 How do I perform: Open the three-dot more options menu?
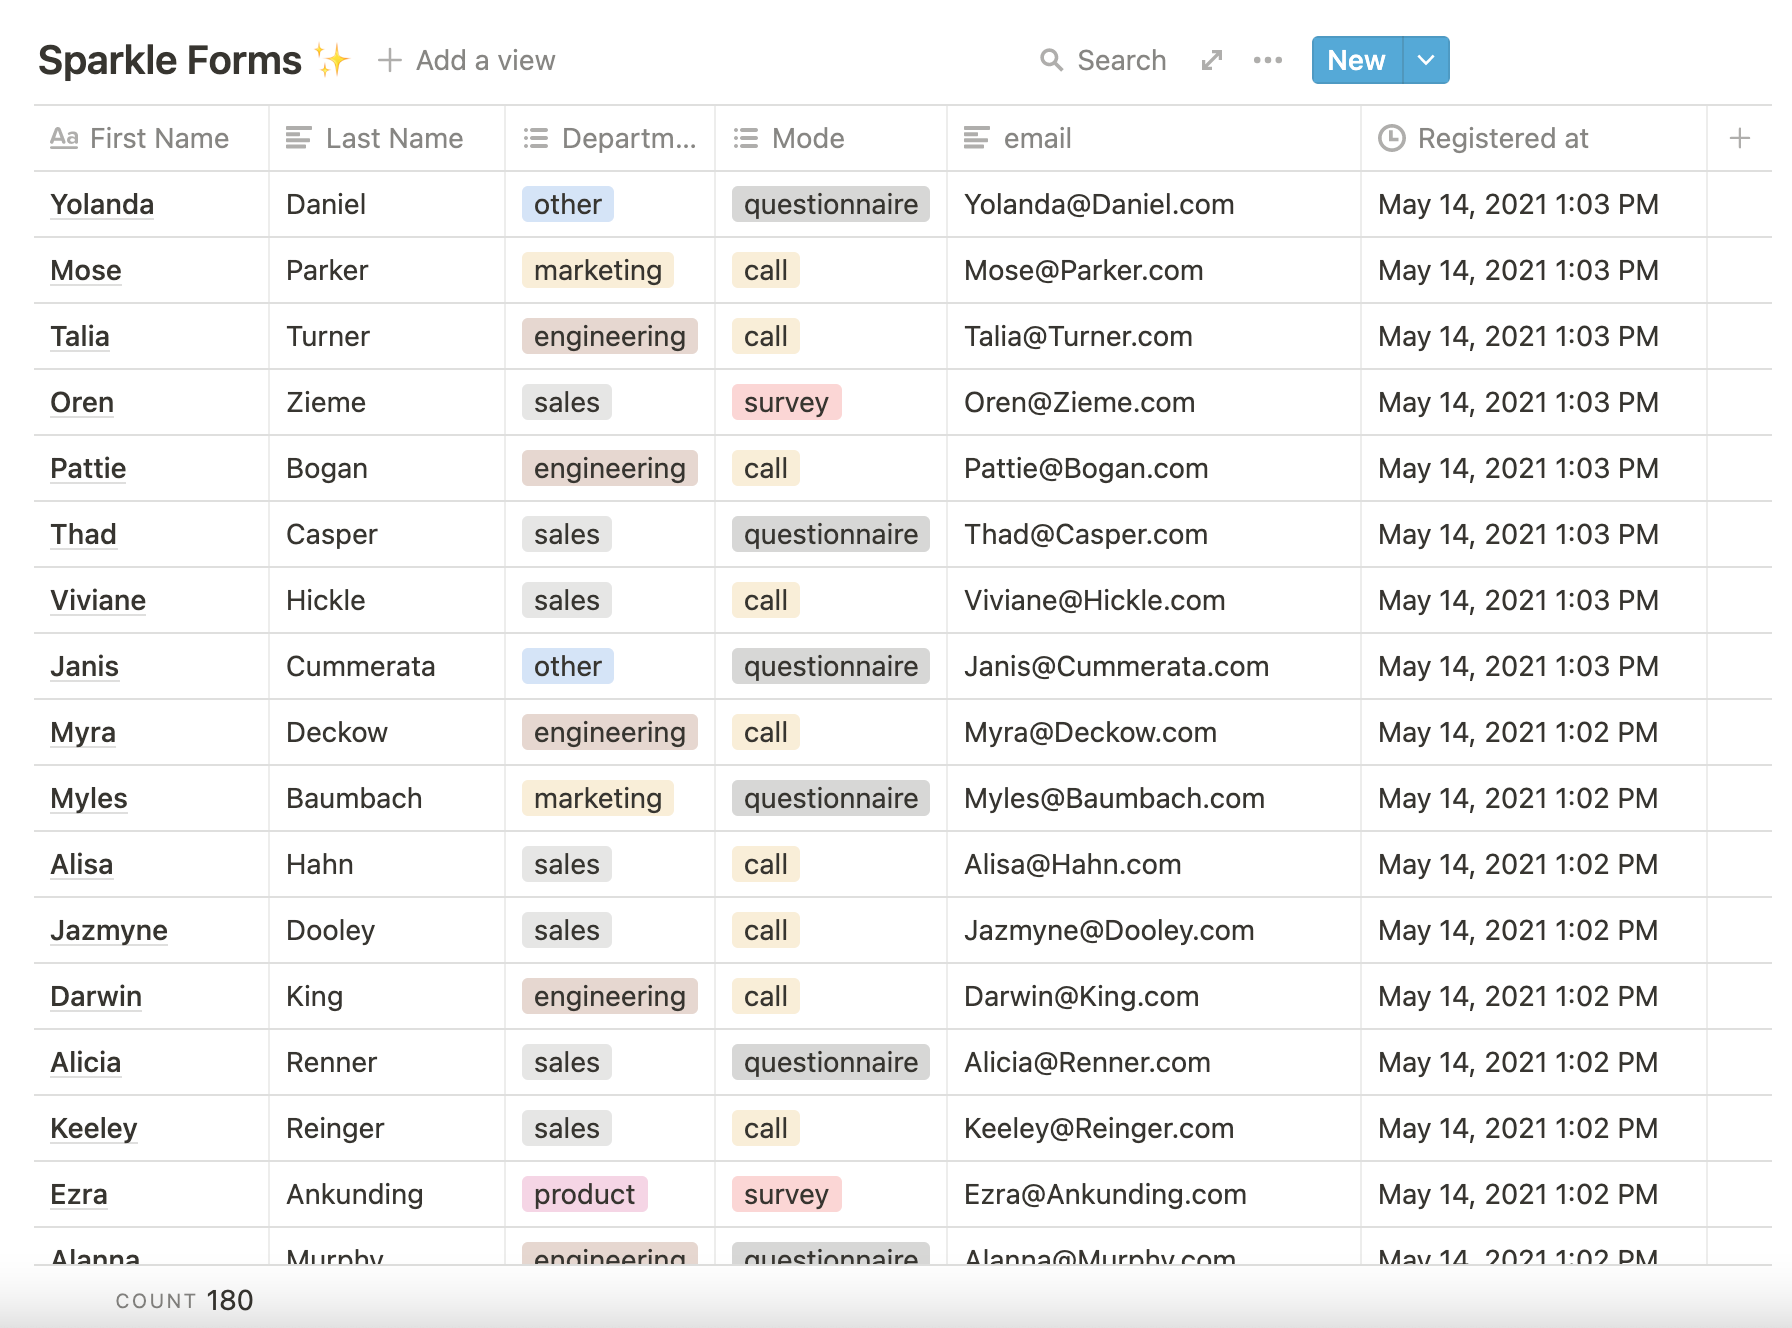(x=1267, y=60)
